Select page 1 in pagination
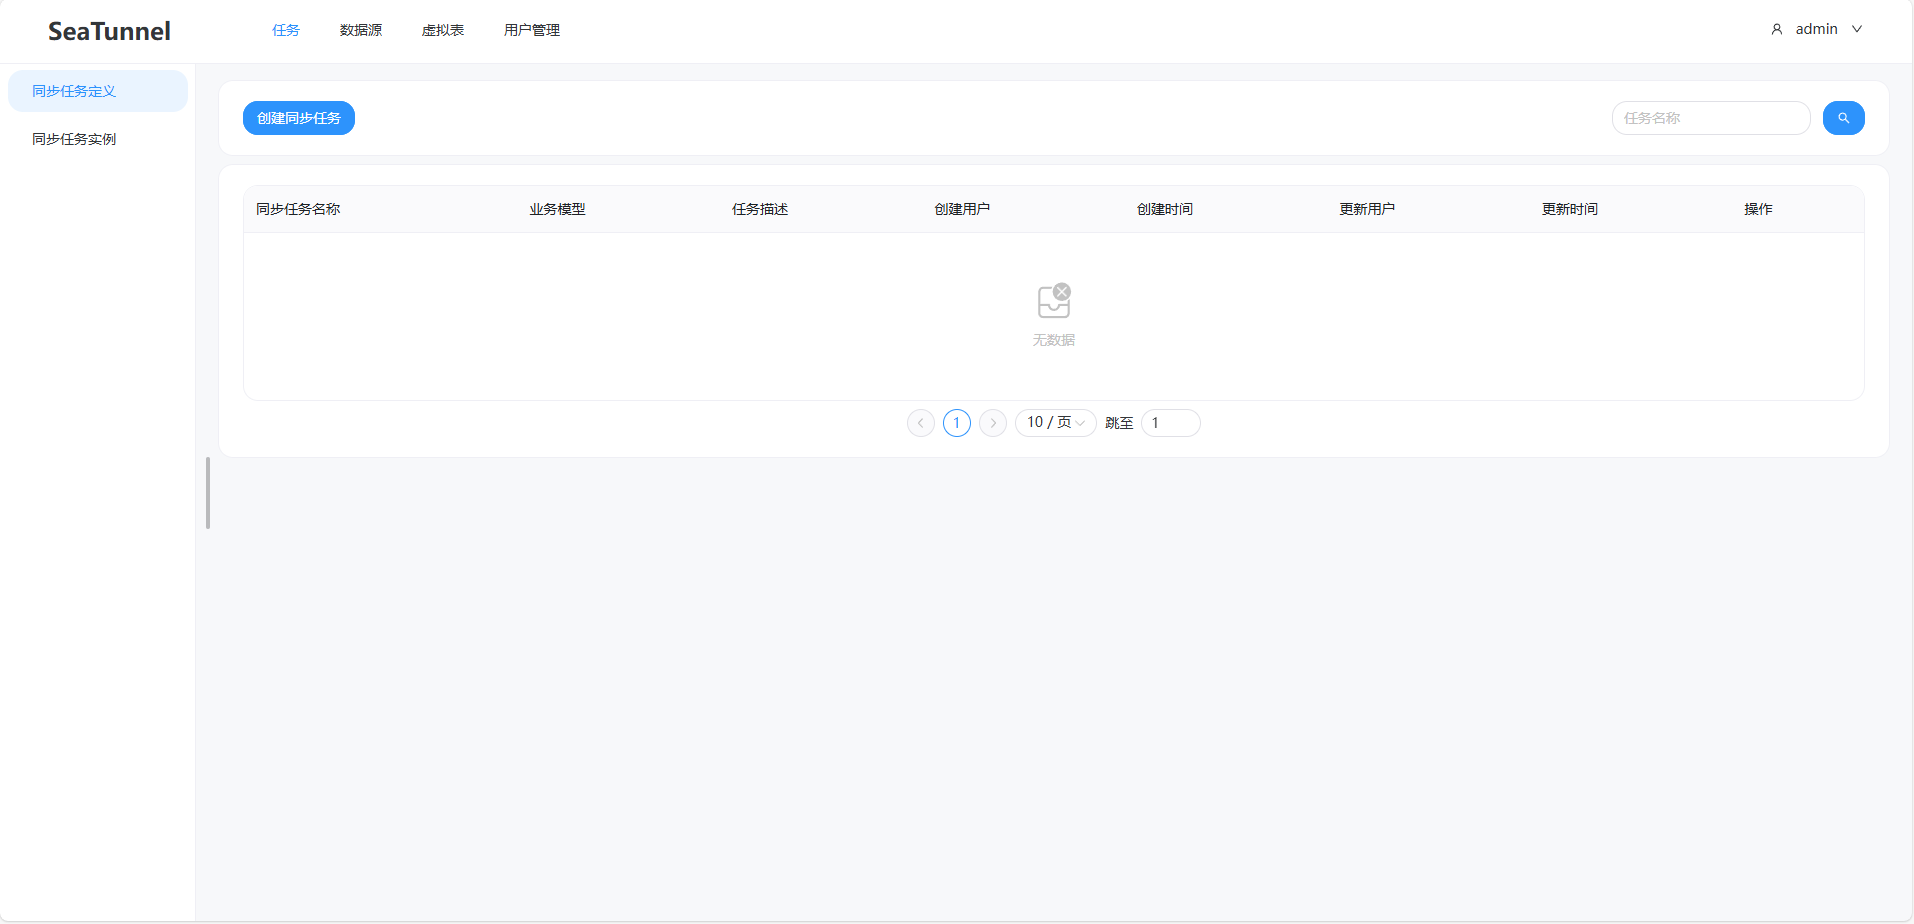Screen dimensions: 1914x924 [x=957, y=423]
